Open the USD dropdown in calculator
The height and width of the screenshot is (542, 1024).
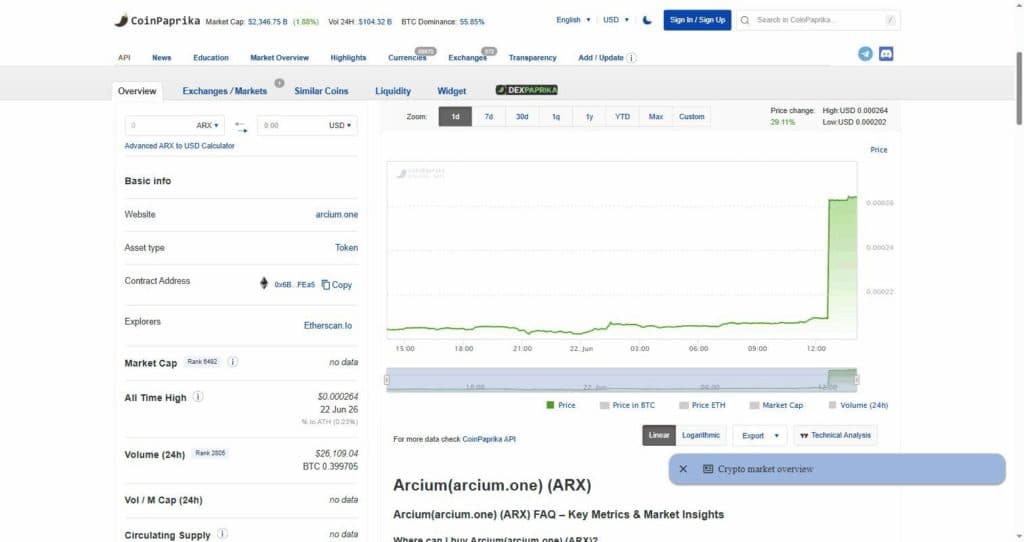pyautogui.click(x=340, y=125)
